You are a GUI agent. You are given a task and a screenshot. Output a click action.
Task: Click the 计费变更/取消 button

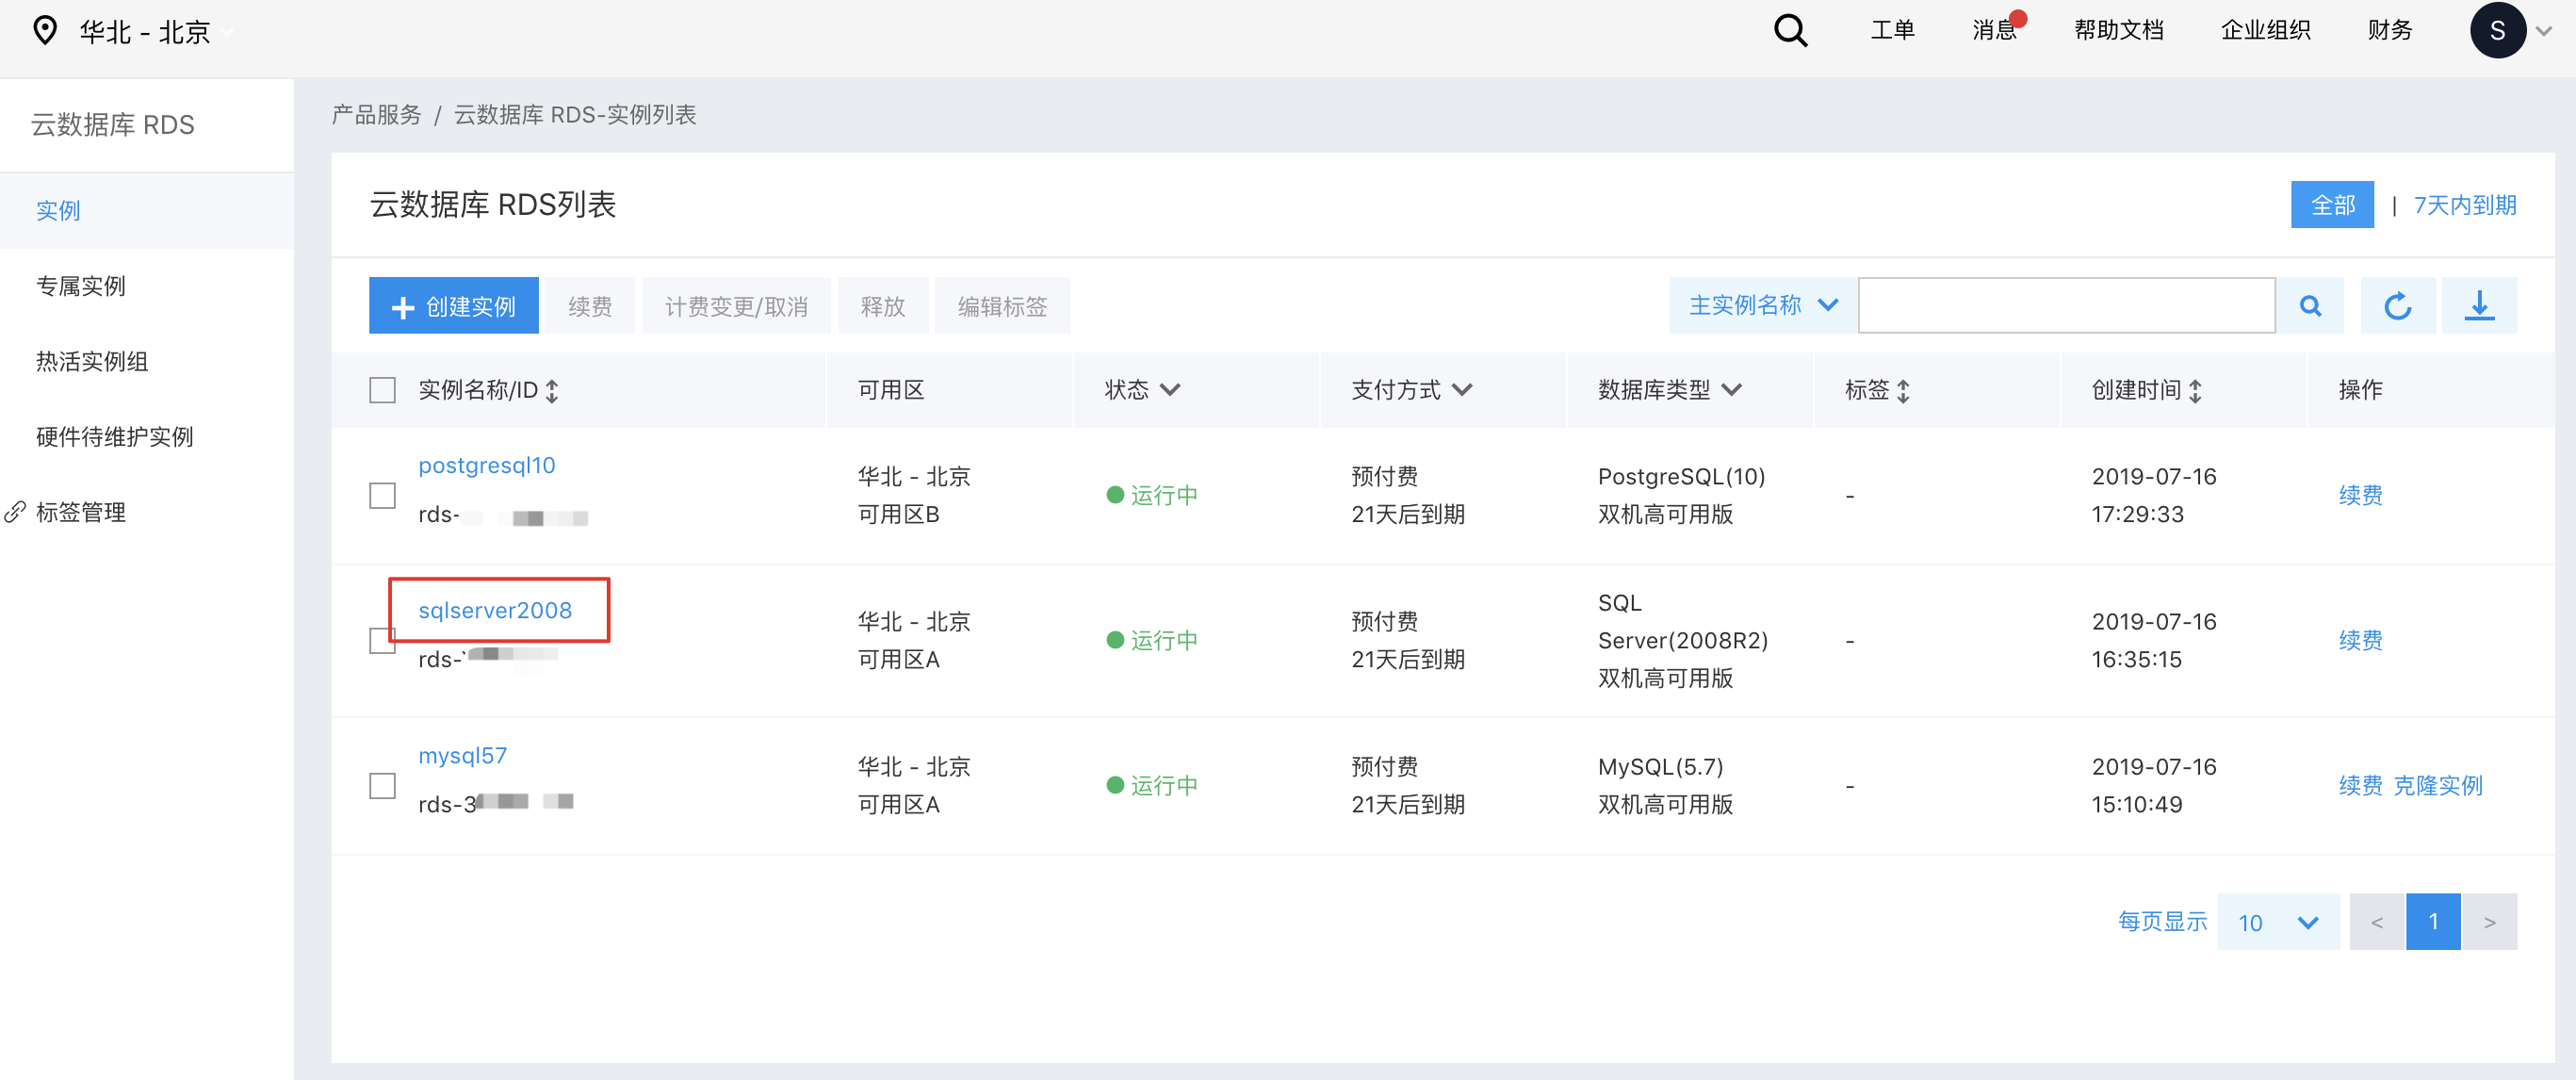736,306
